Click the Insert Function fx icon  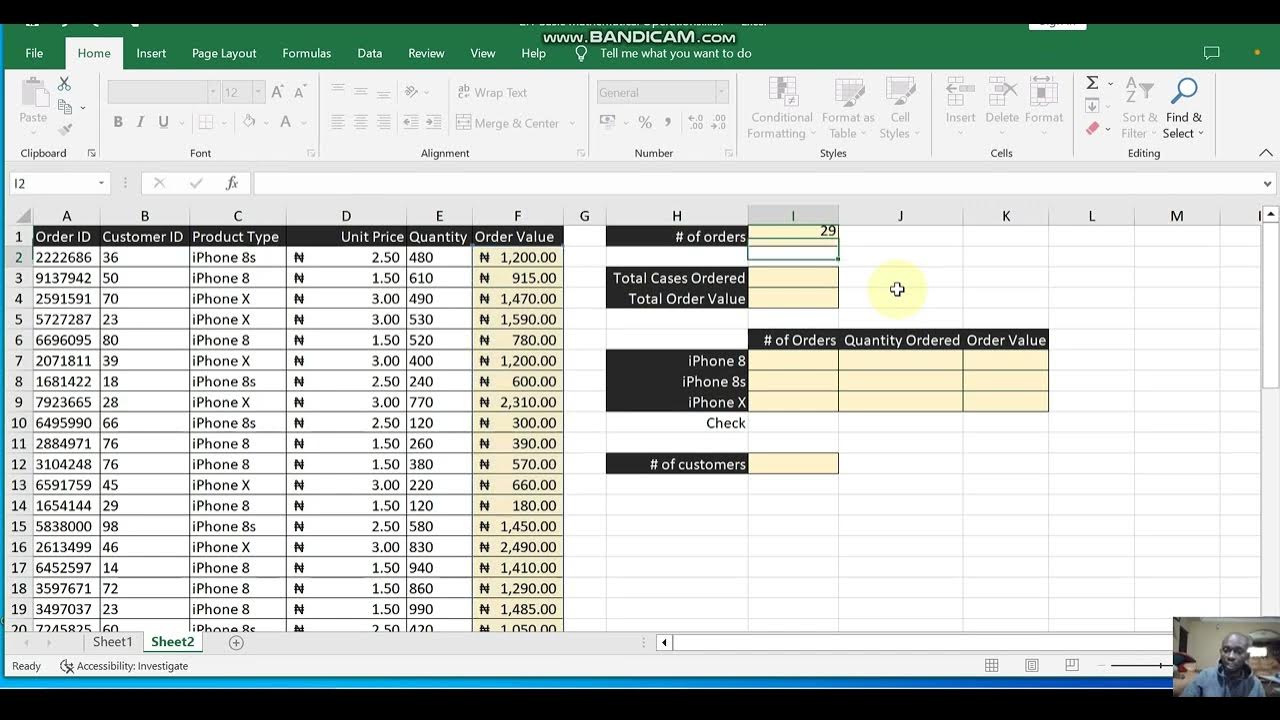coord(232,183)
